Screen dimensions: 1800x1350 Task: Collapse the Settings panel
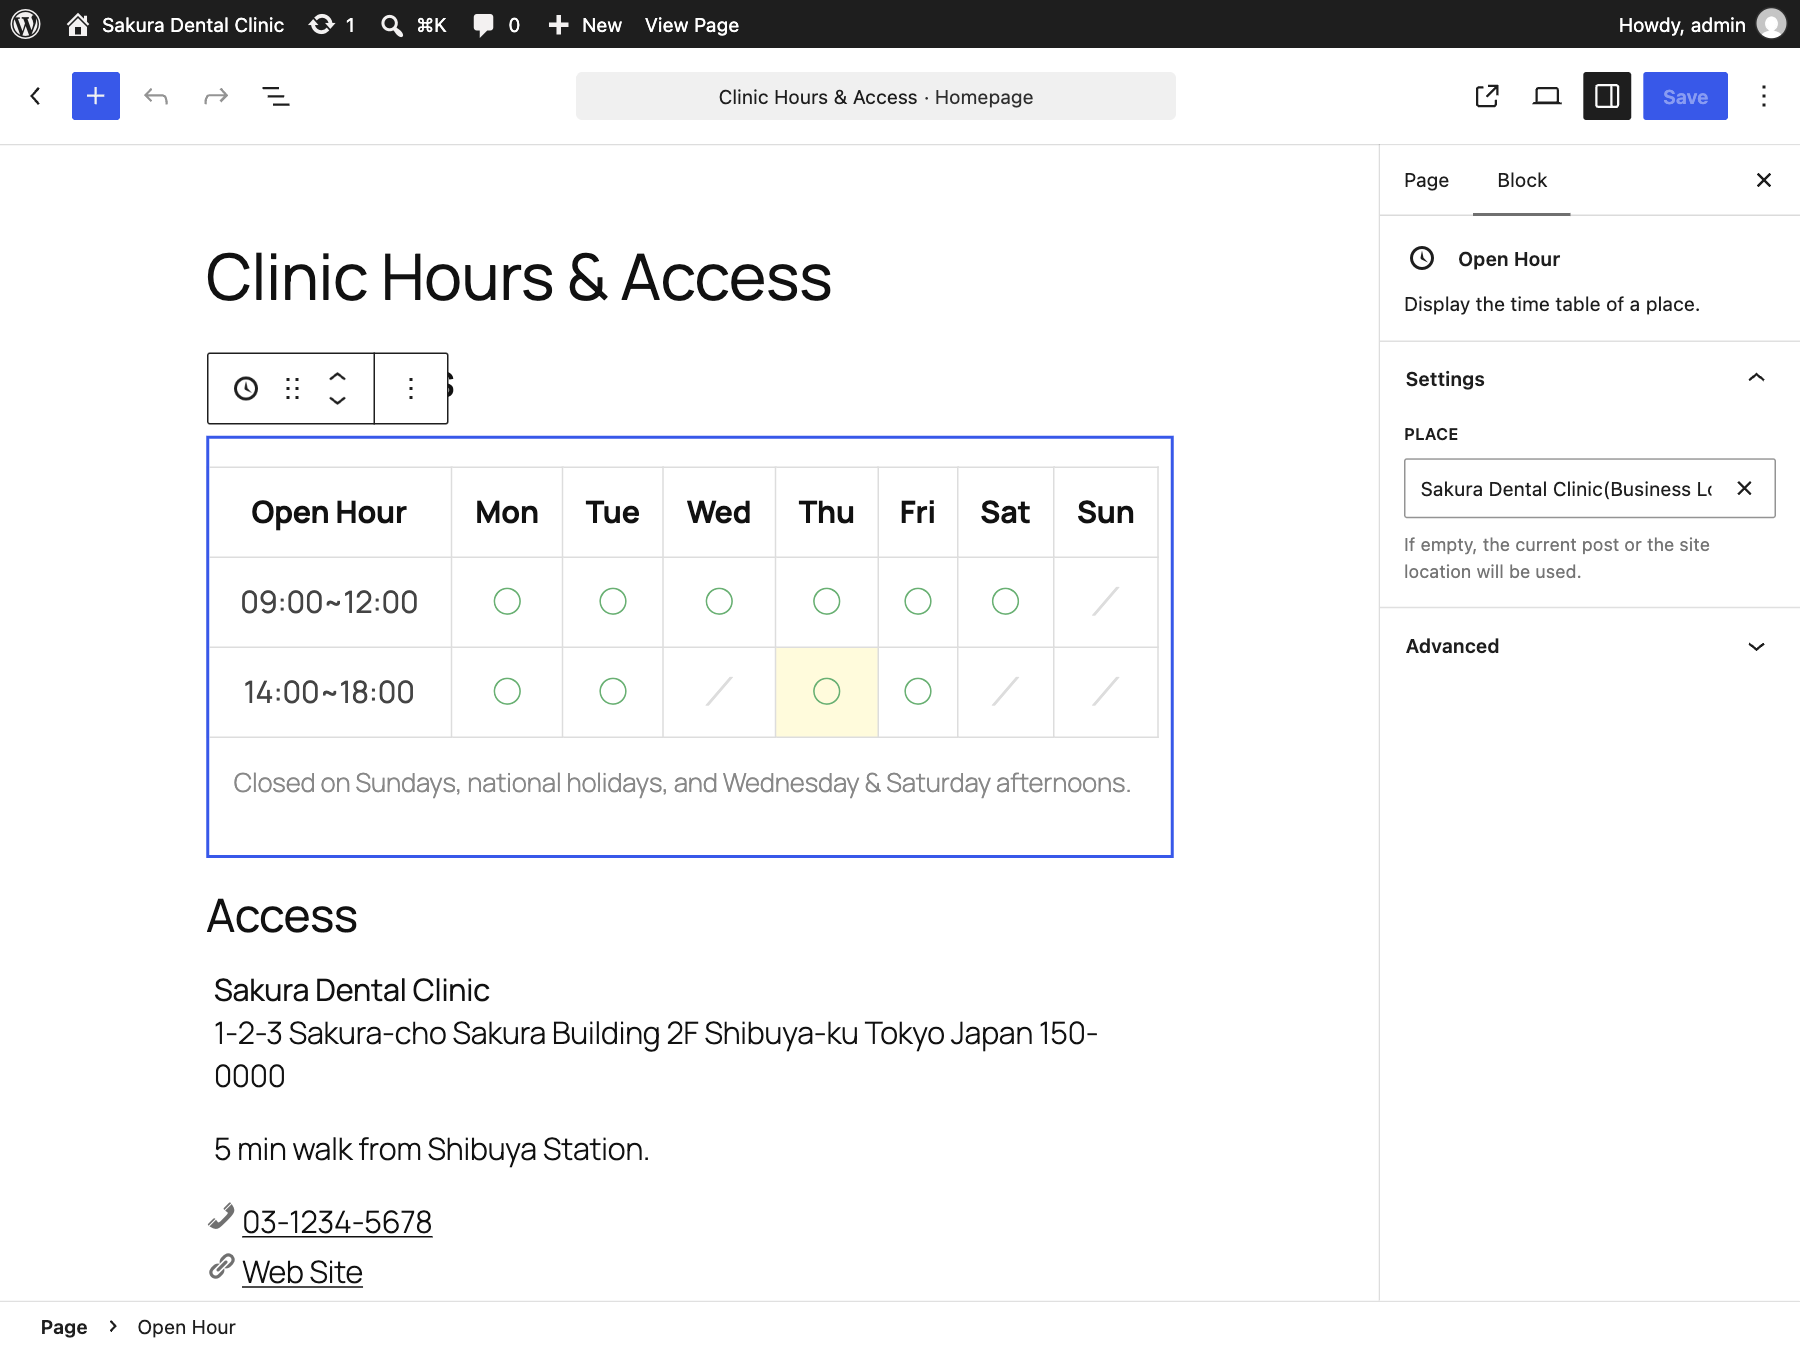click(x=1590, y=379)
